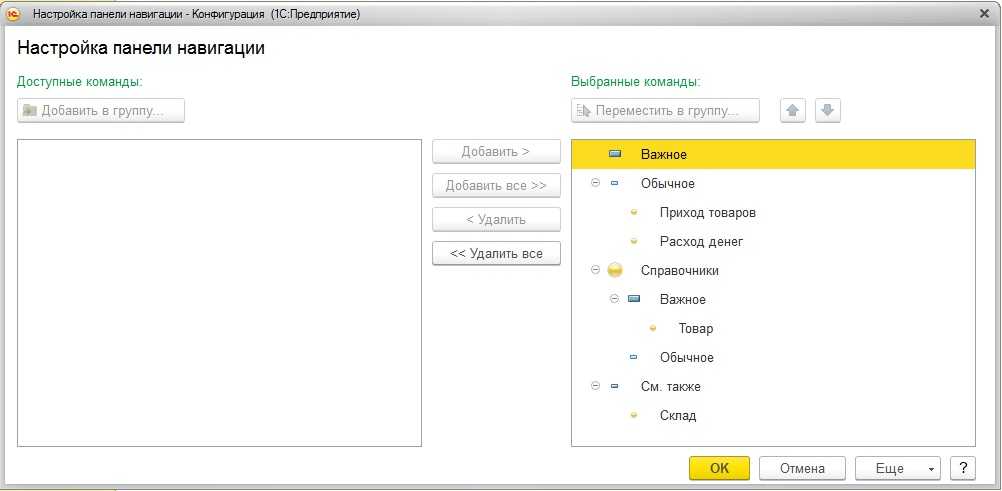Collapse the См. также group
The width and height of the screenshot is (1002, 491).
596,386
